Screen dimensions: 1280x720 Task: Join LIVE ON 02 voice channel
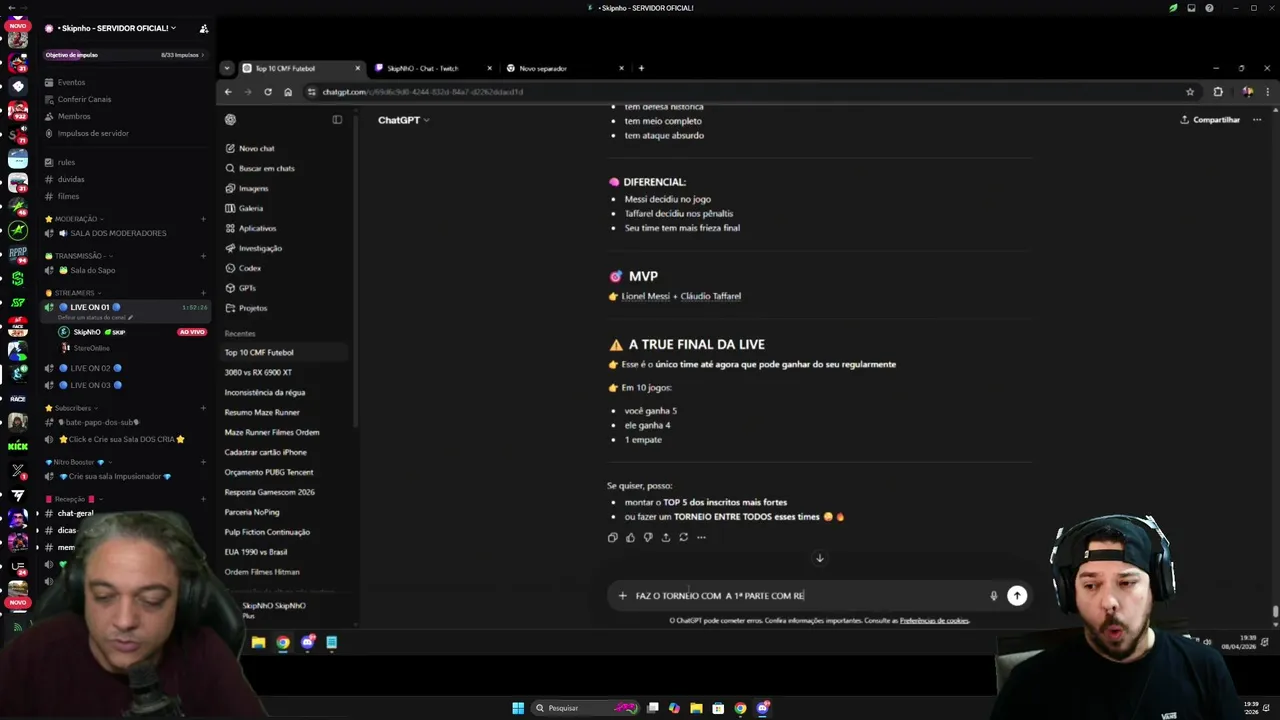[90, 368]
